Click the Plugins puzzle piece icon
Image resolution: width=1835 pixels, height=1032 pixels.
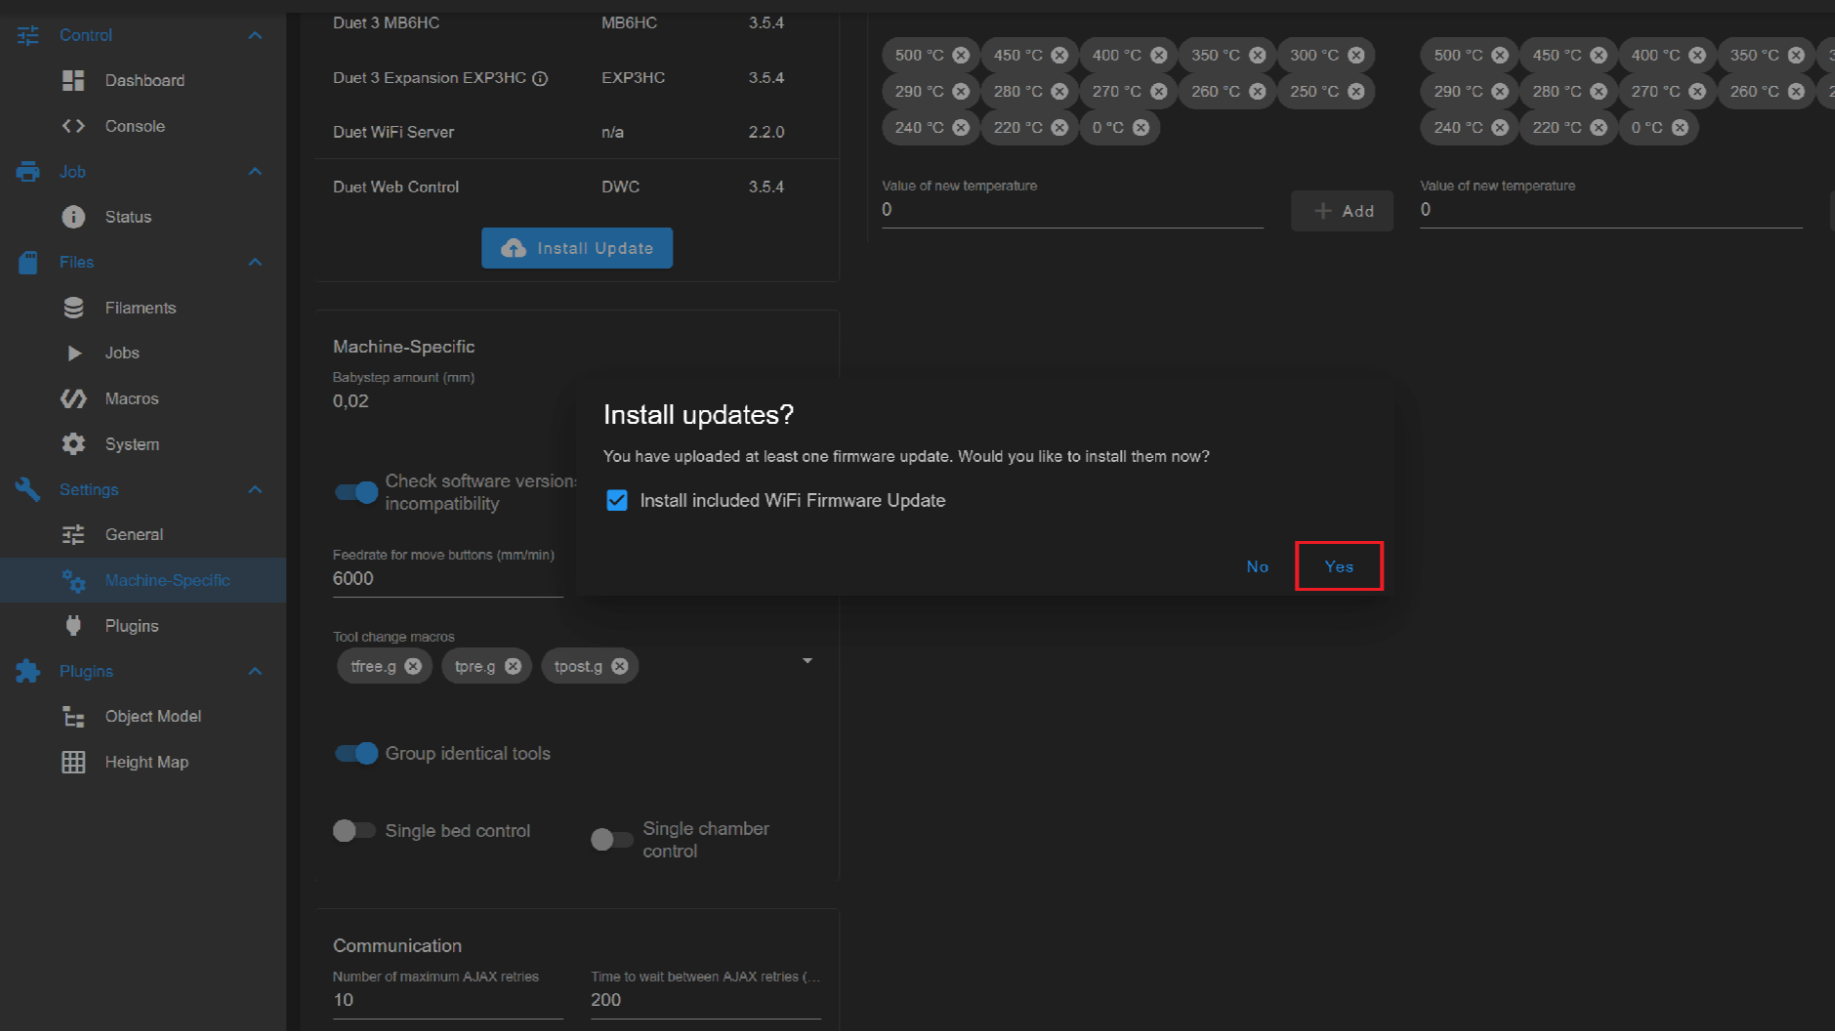pyautogui.click(x=28, y=671)
